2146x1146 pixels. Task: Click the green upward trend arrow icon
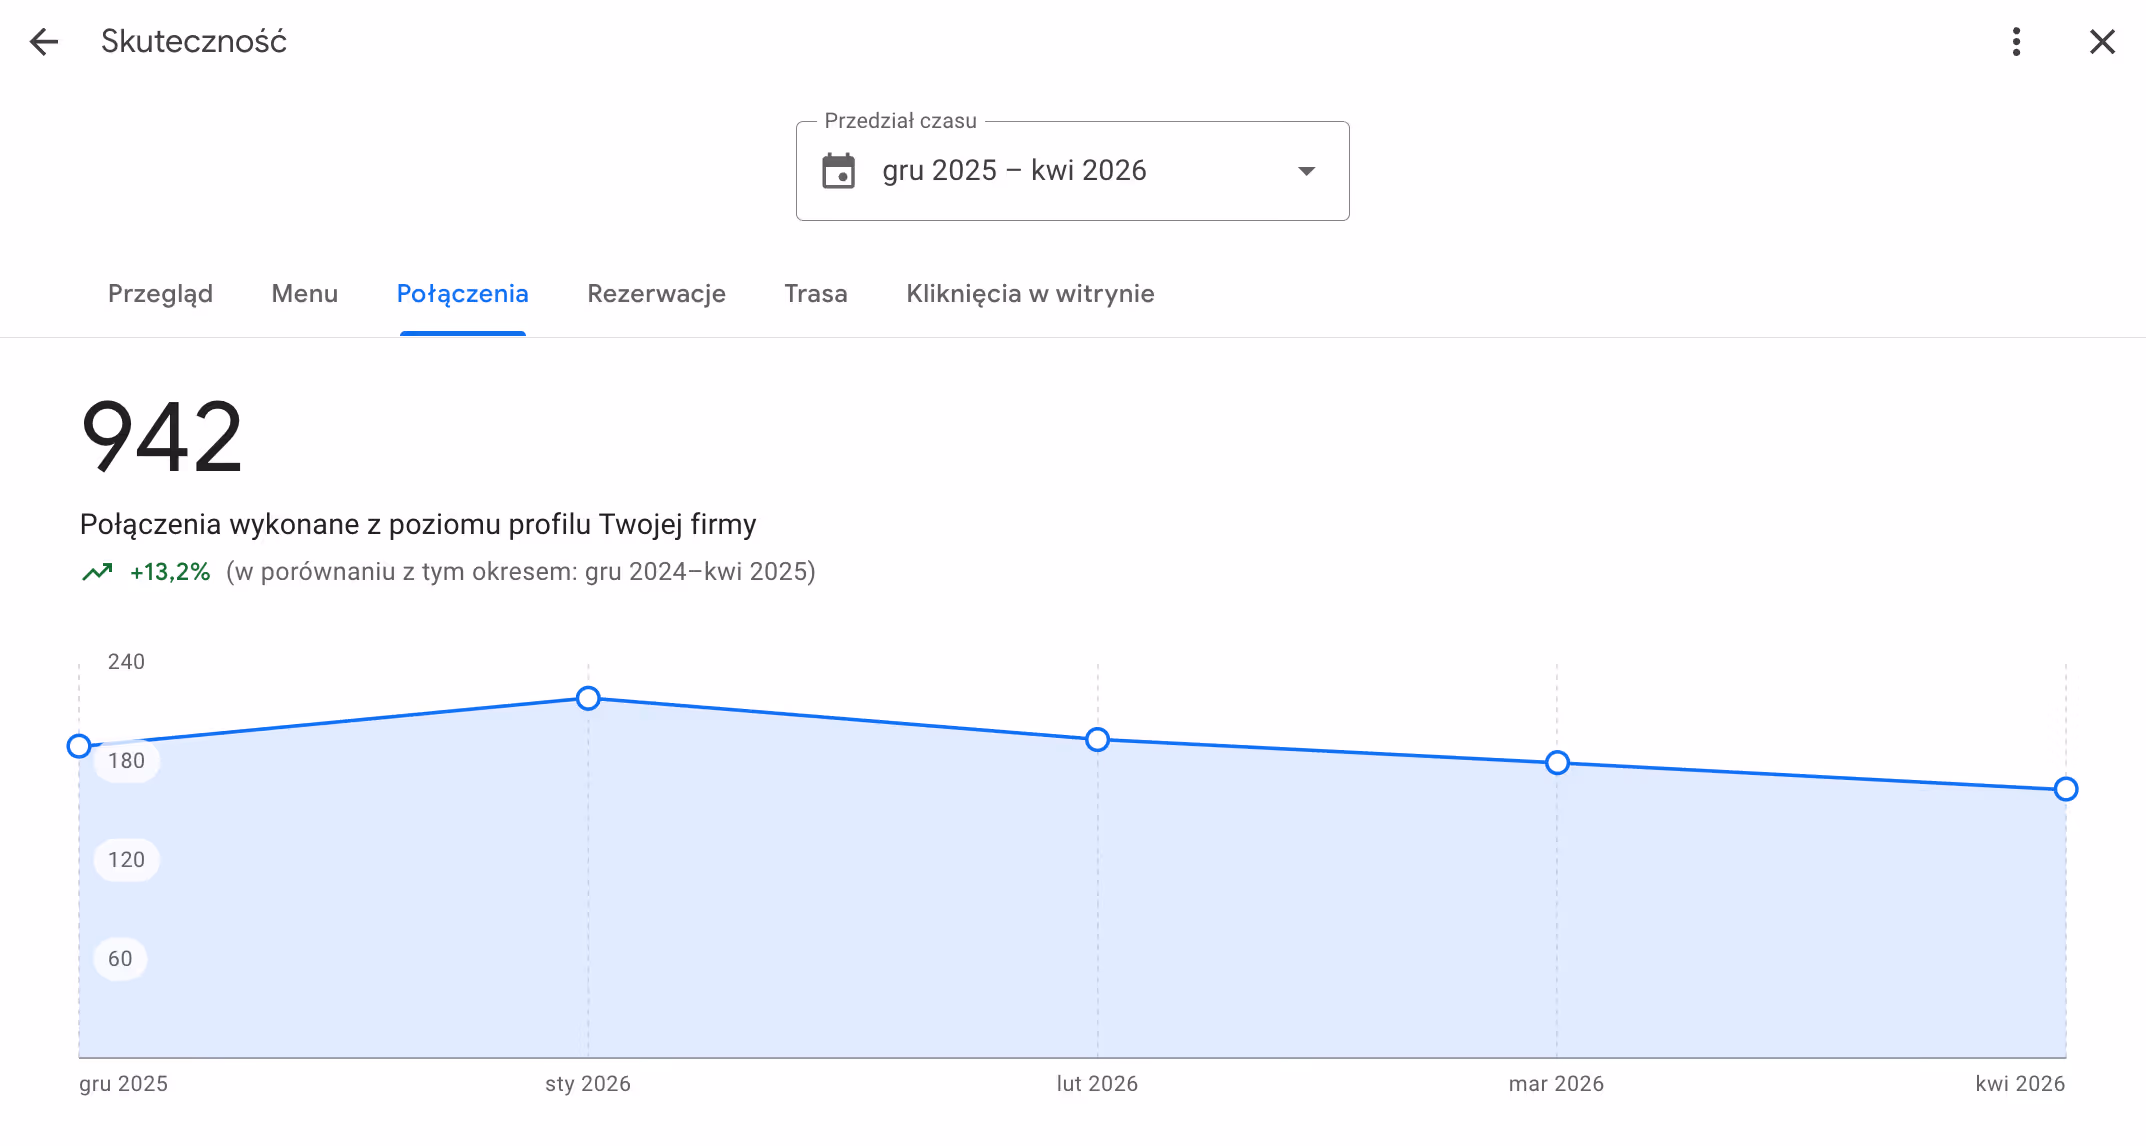(x=97, y=572)
